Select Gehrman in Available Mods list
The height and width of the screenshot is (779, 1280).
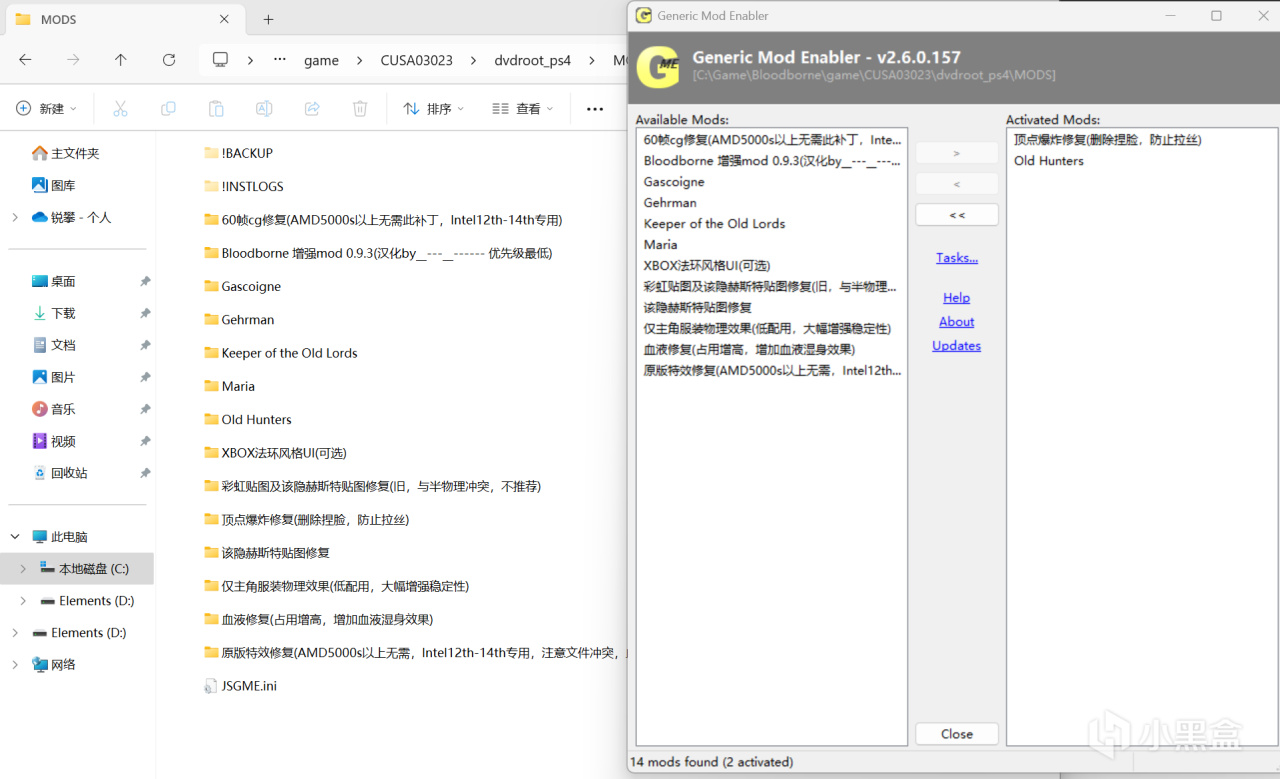pos(670,203)
